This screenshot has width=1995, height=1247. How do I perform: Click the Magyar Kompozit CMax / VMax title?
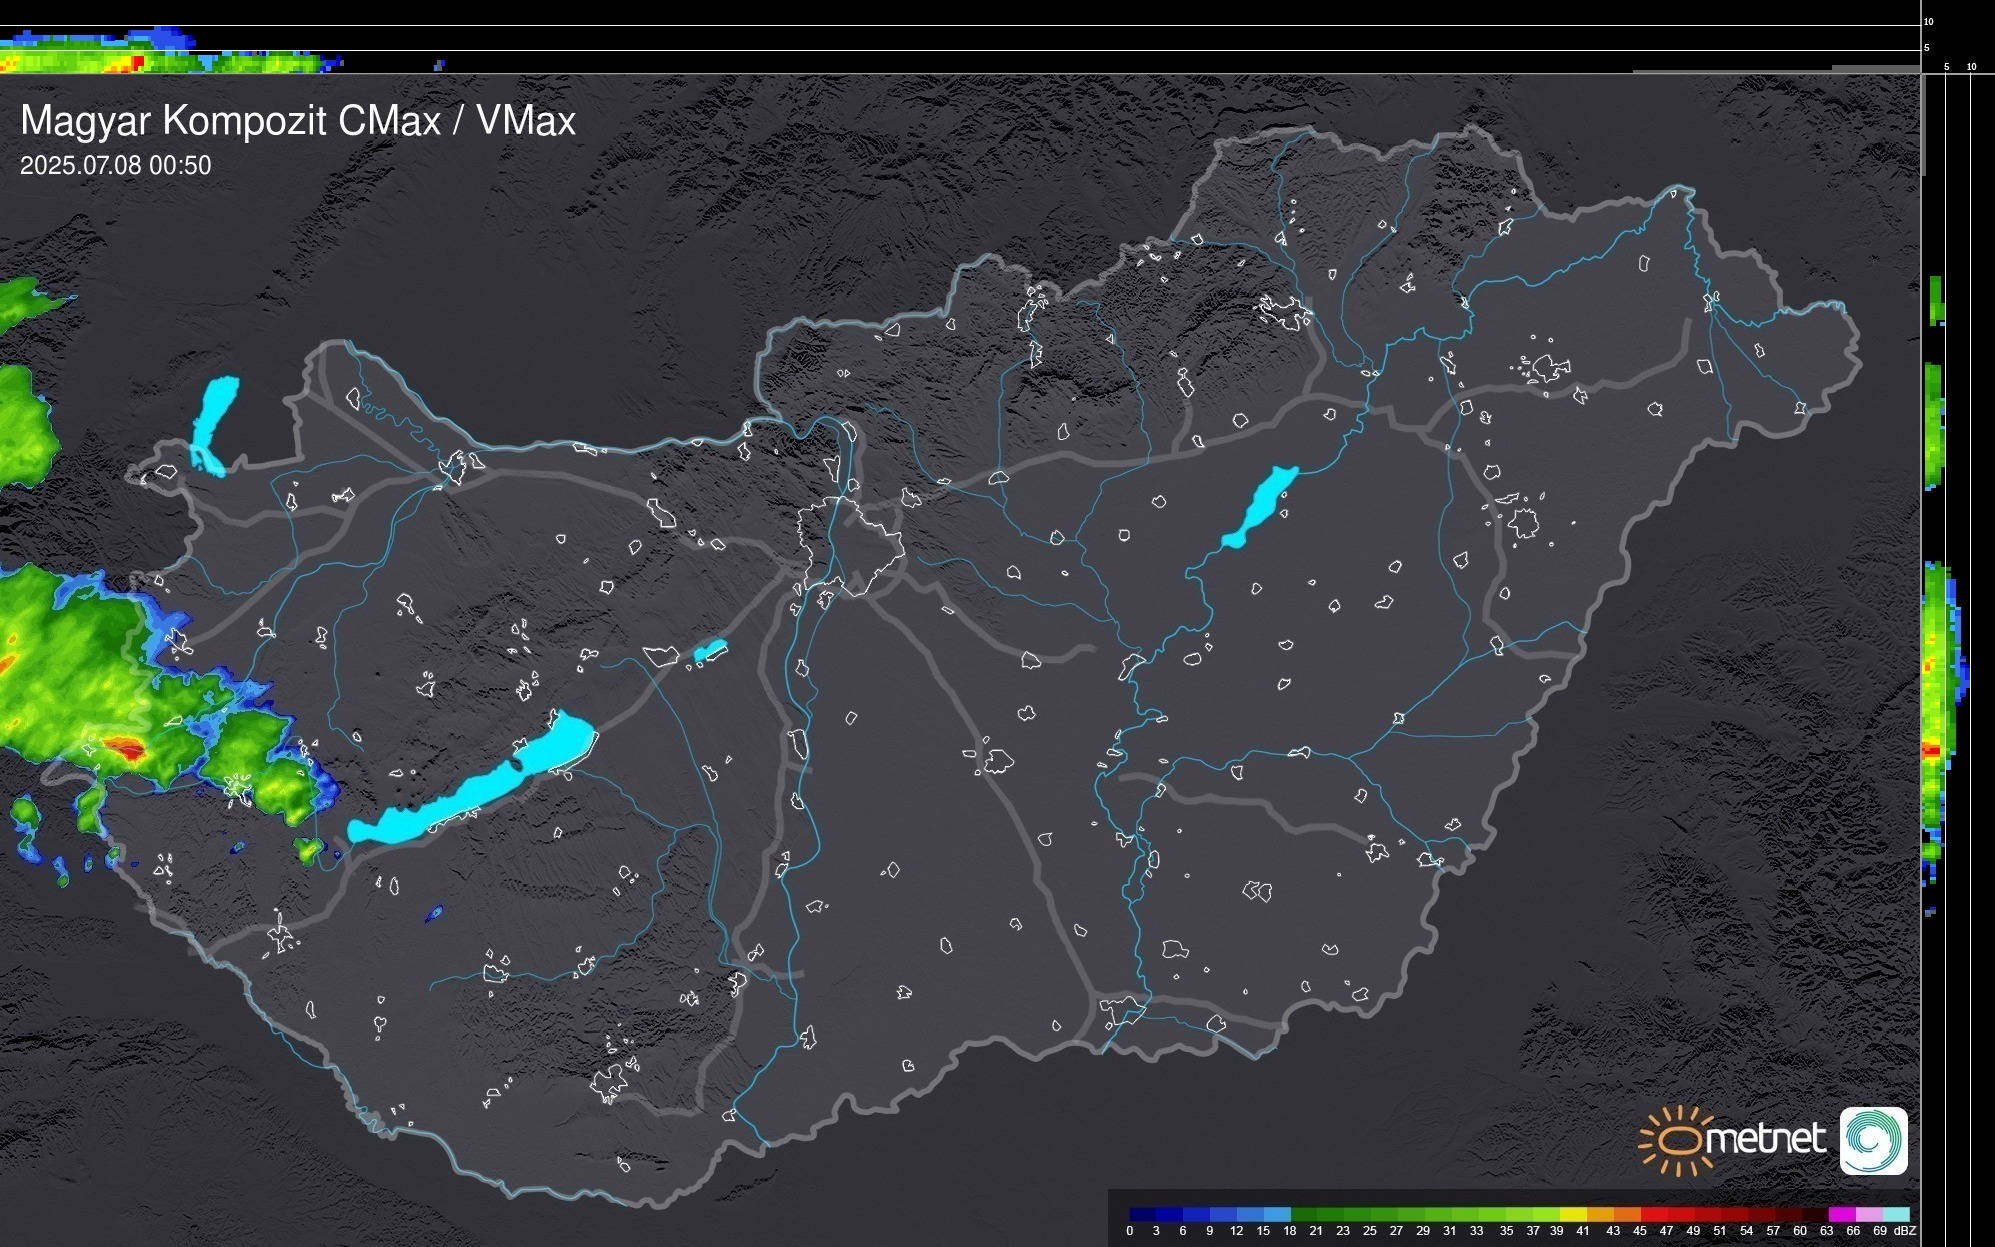pyautogui.click(x=298, y=120)
